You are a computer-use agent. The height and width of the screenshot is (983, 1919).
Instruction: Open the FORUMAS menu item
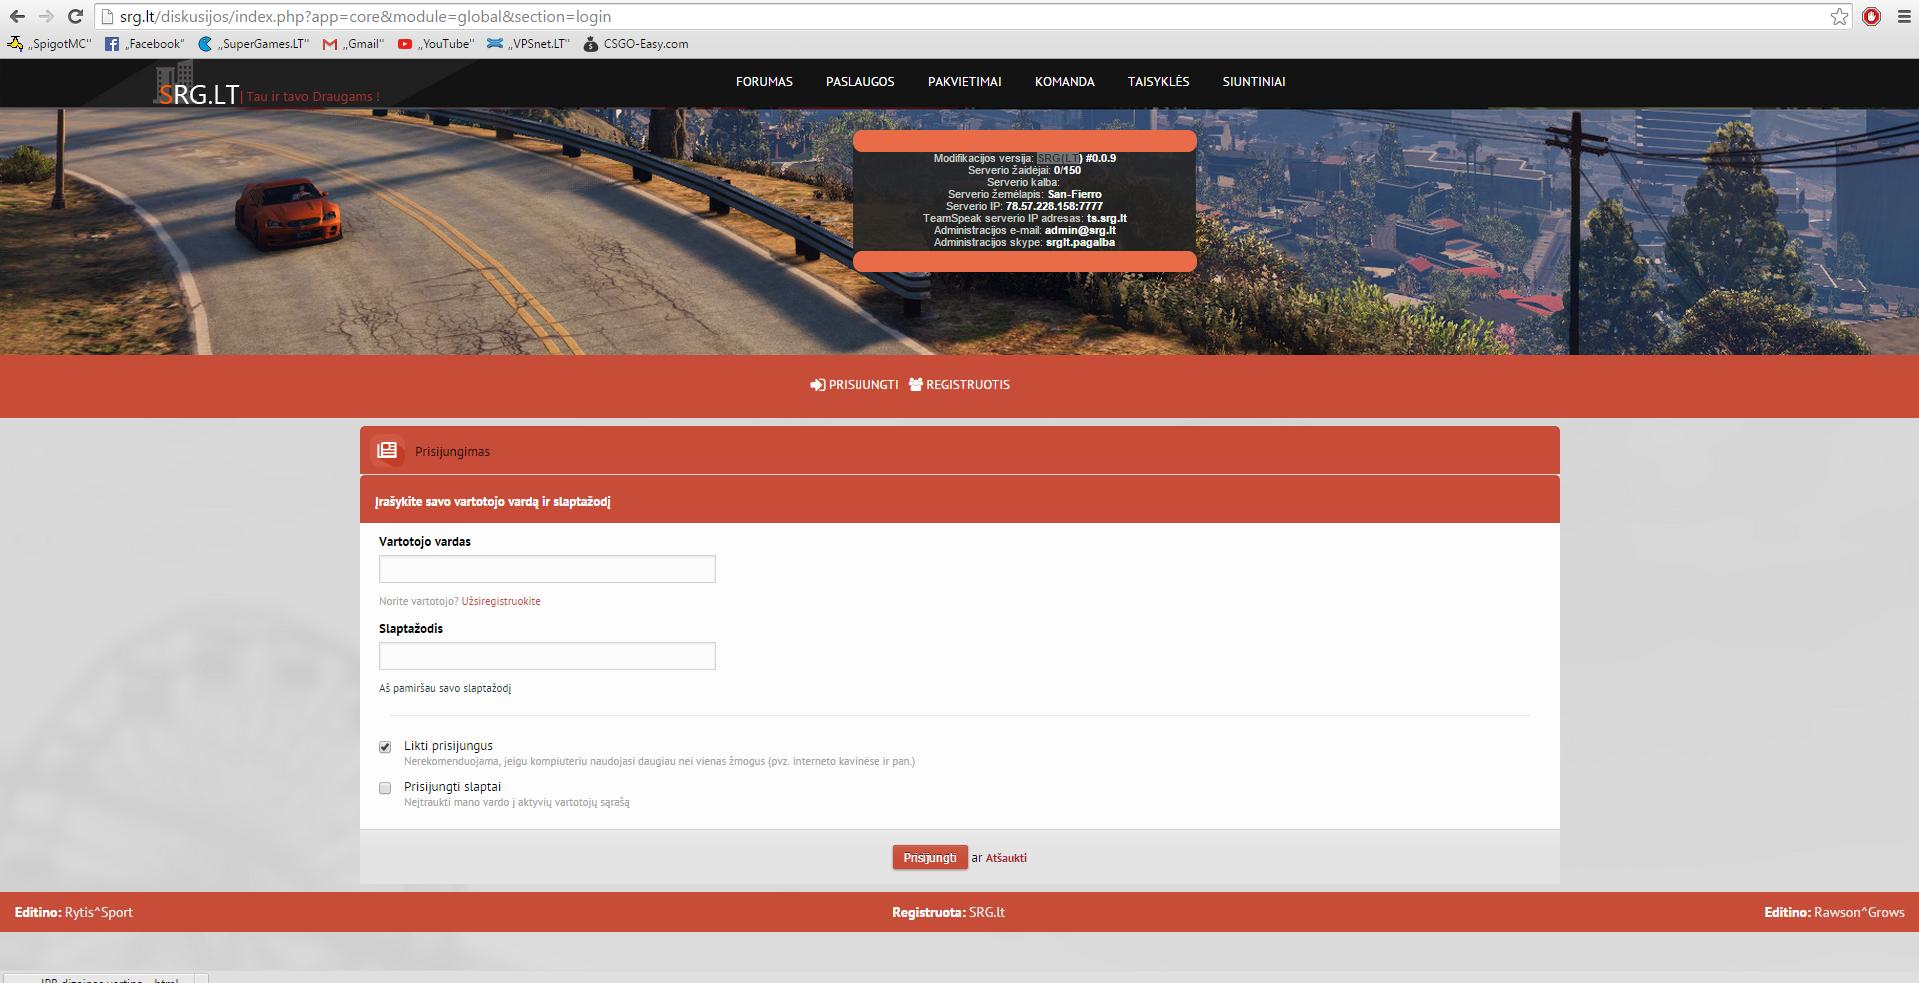(x=764, y=82)
